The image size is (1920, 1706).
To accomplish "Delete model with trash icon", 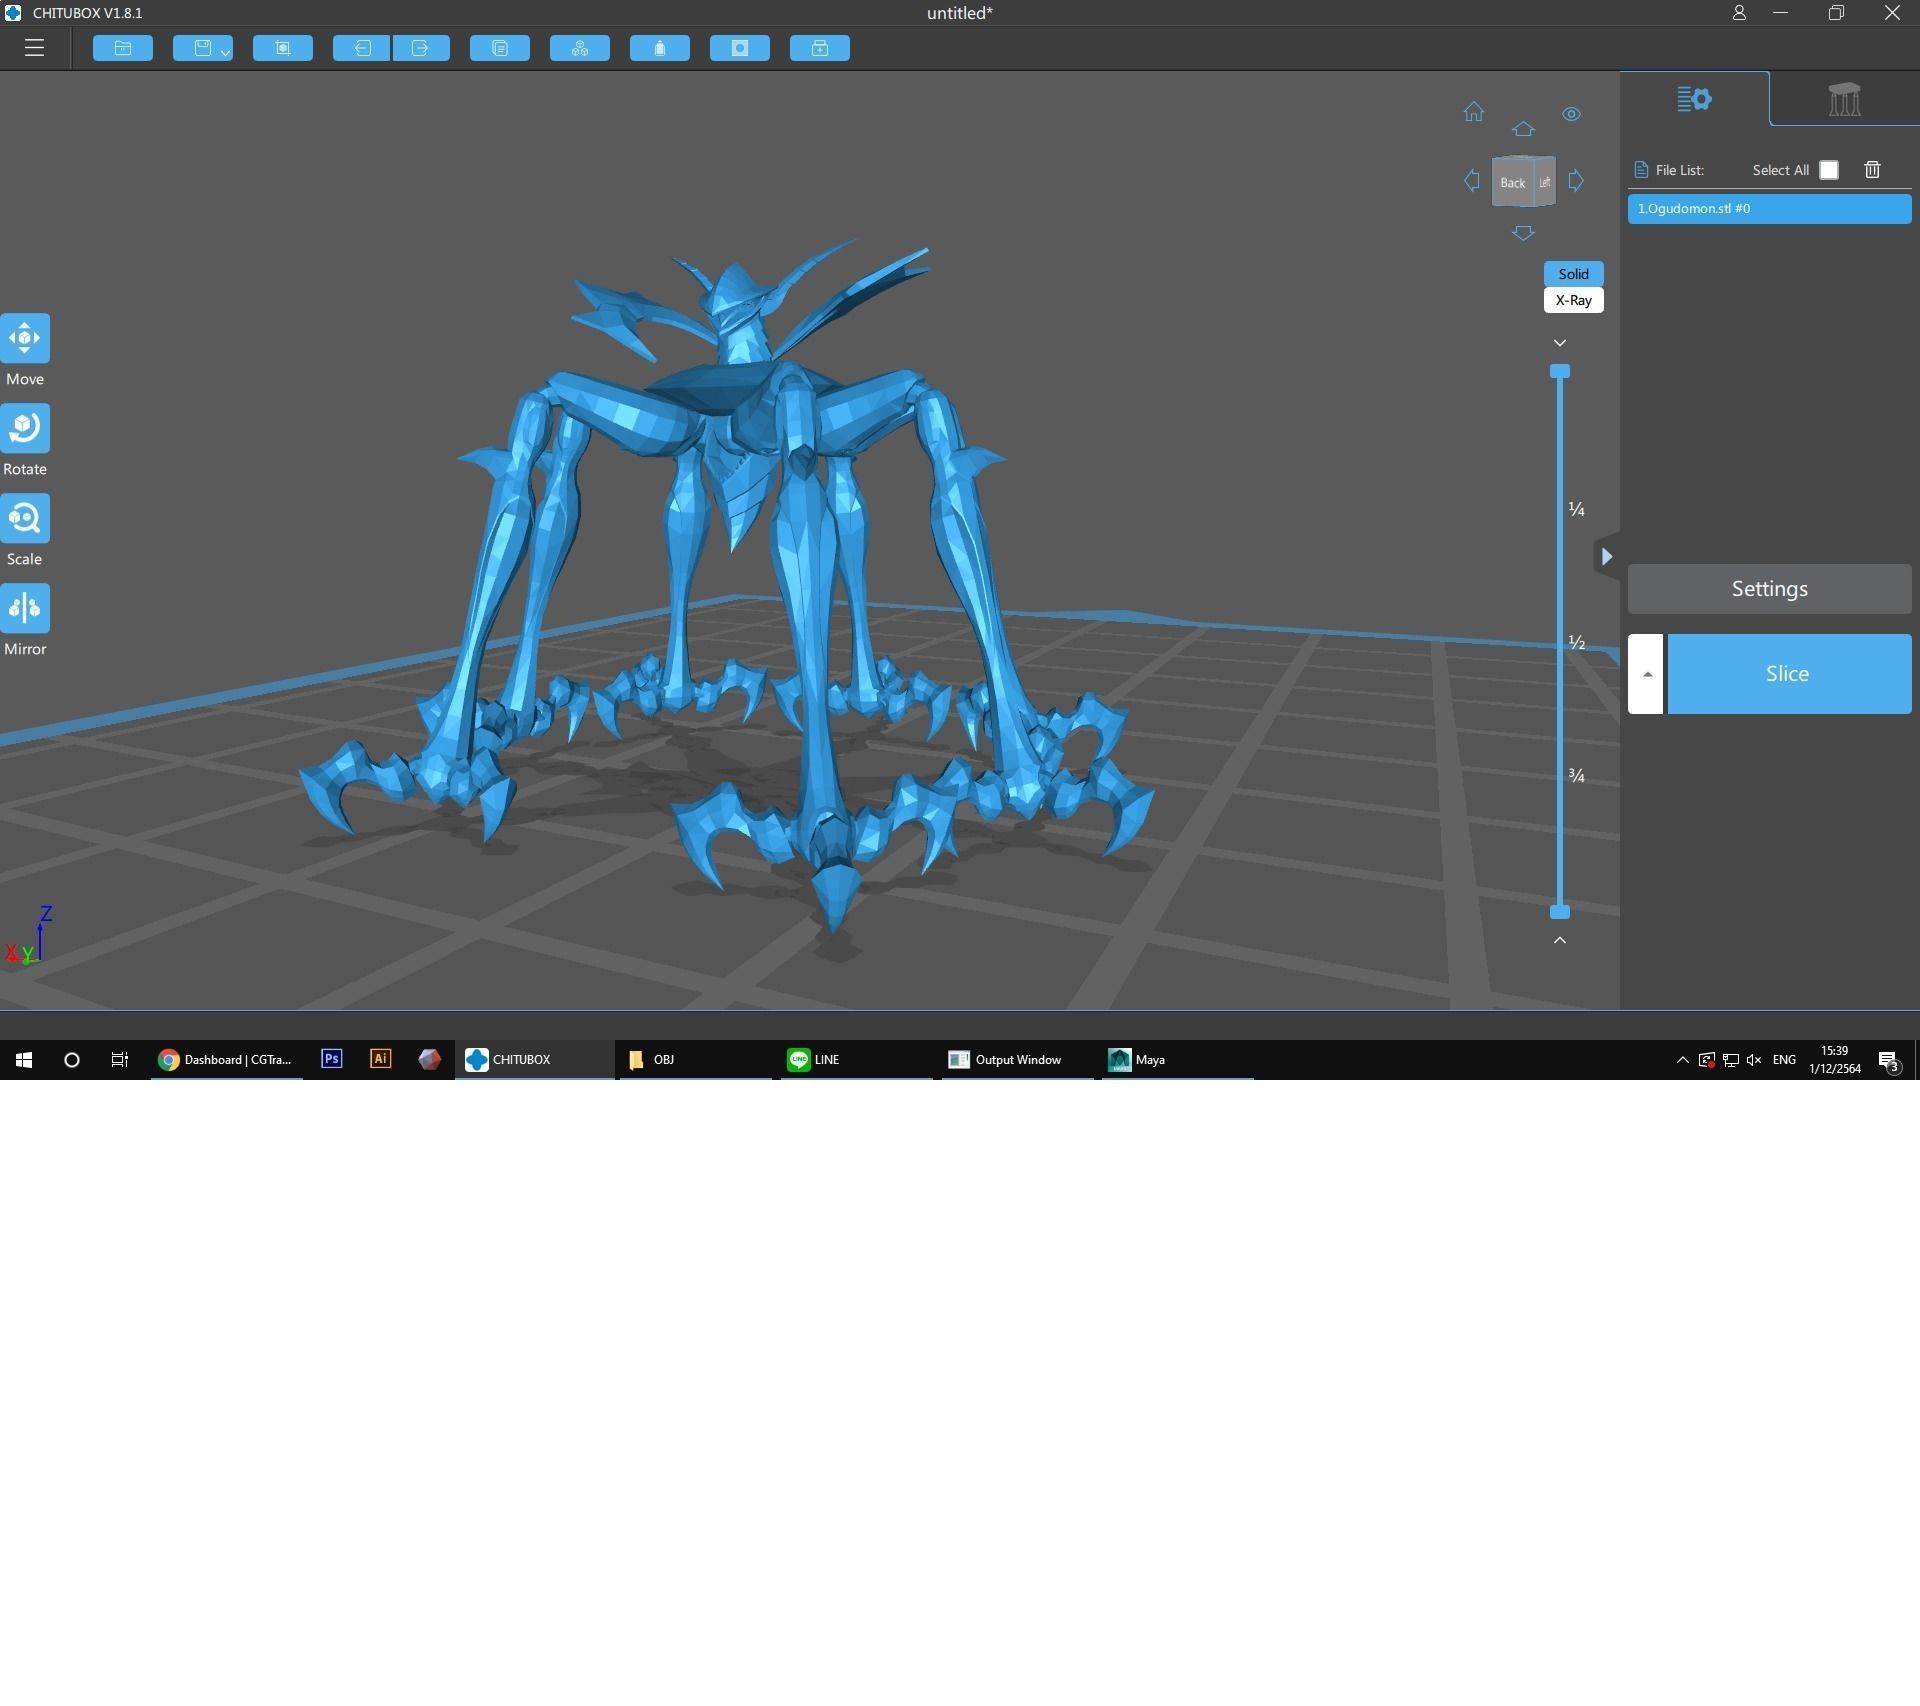I will [1873, 170].
